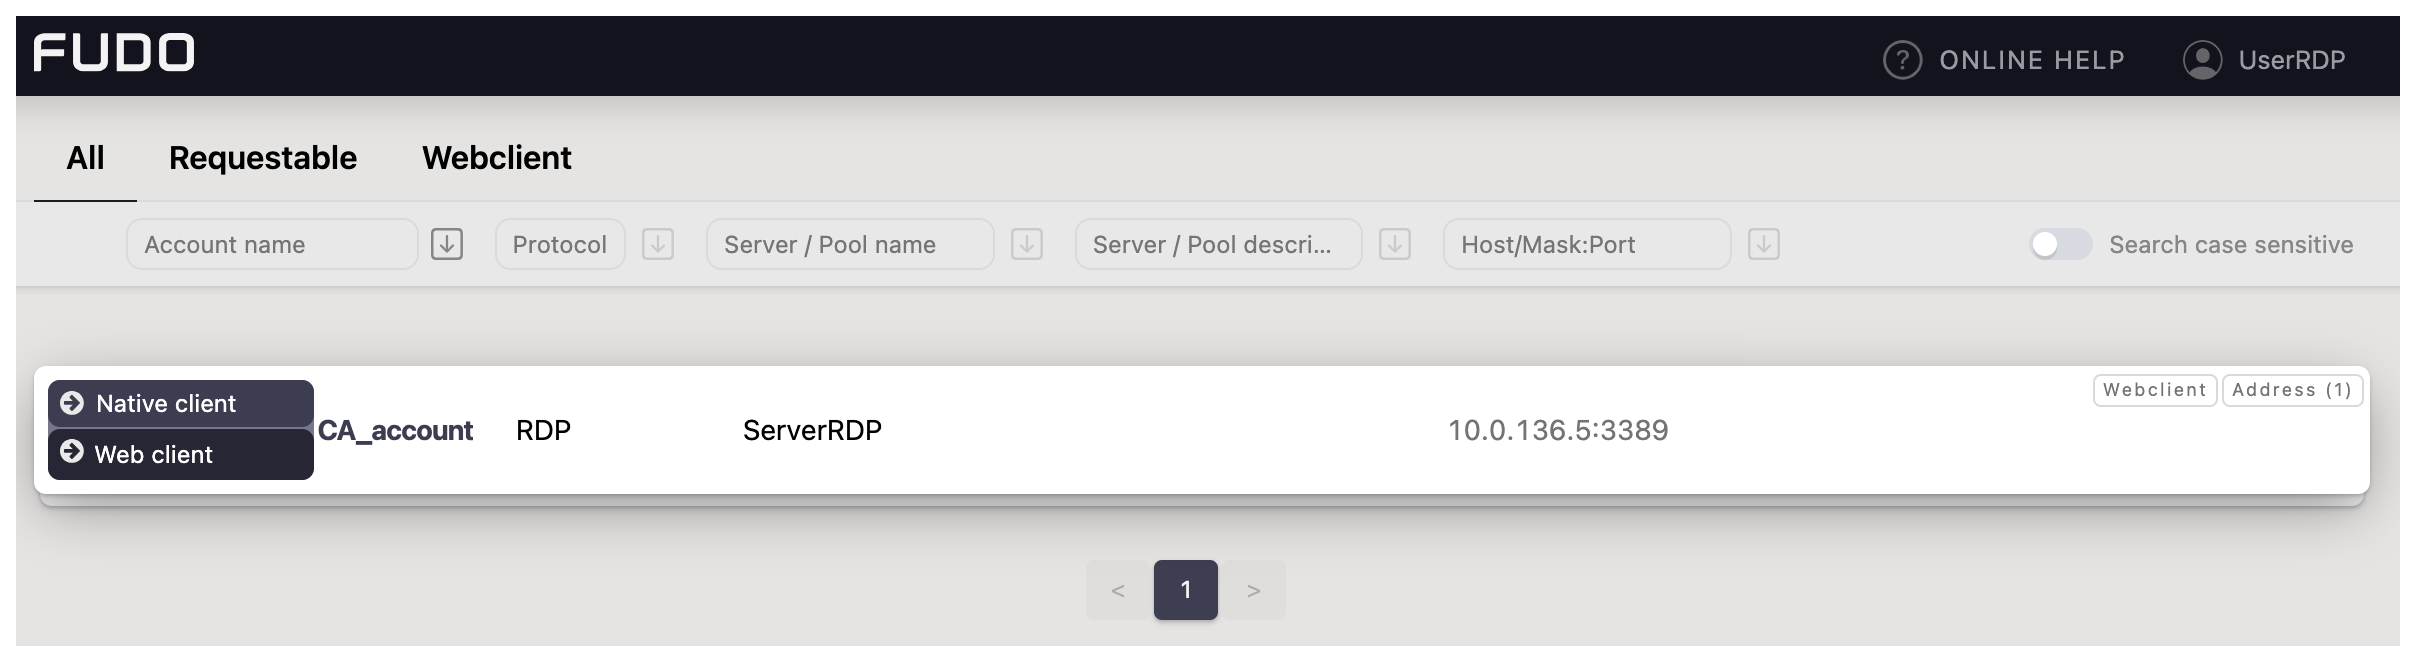Sort by Protocol arrow icon
2415x669 pixels.
pos(658,244)
